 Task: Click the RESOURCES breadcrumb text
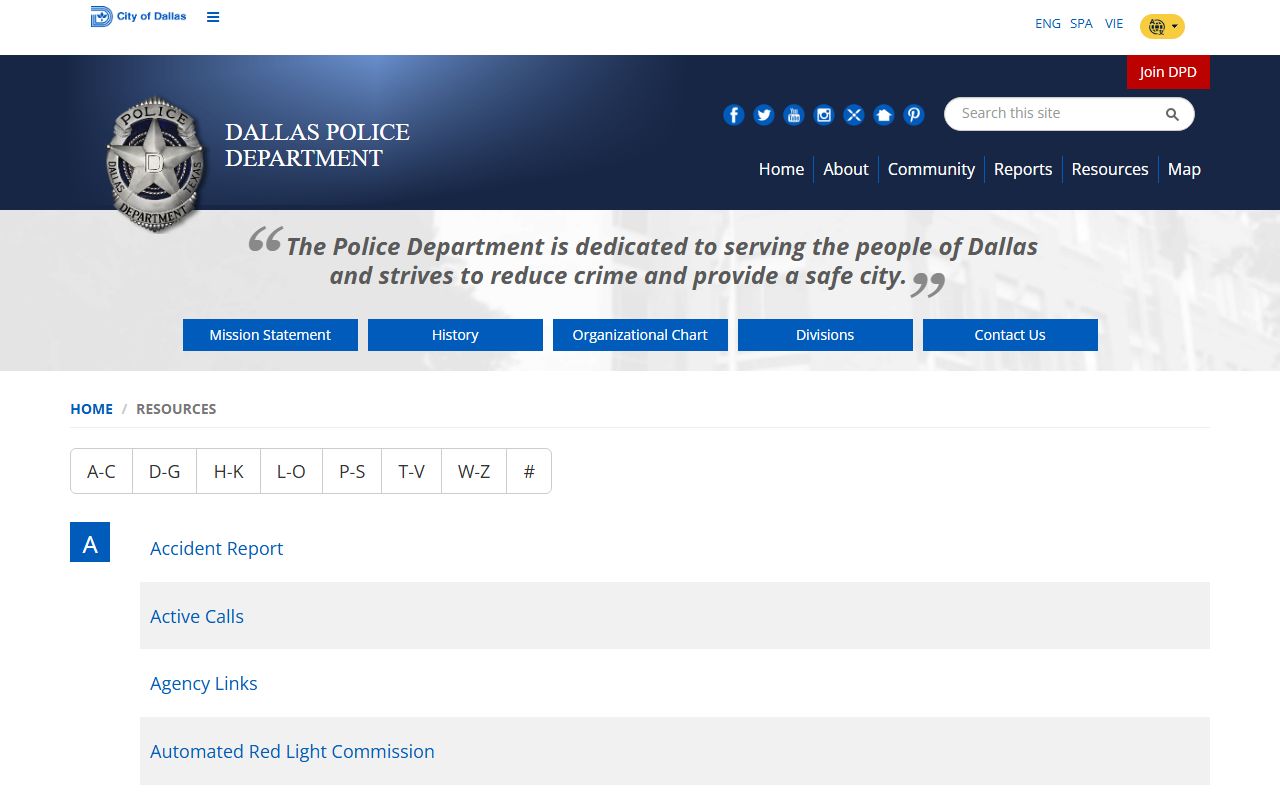[176, 409]
